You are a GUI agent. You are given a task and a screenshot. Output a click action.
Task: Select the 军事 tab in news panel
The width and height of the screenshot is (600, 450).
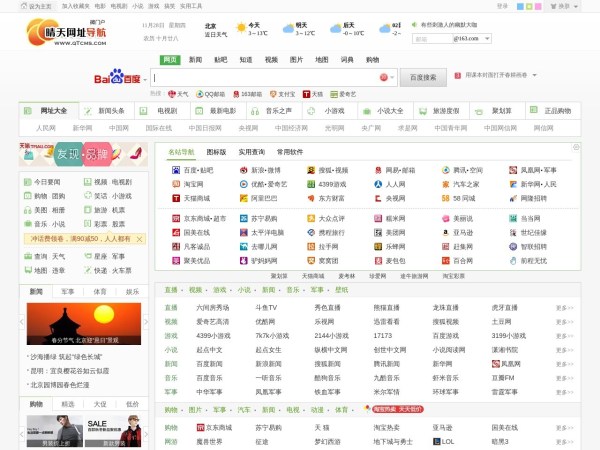coord(67,292)
